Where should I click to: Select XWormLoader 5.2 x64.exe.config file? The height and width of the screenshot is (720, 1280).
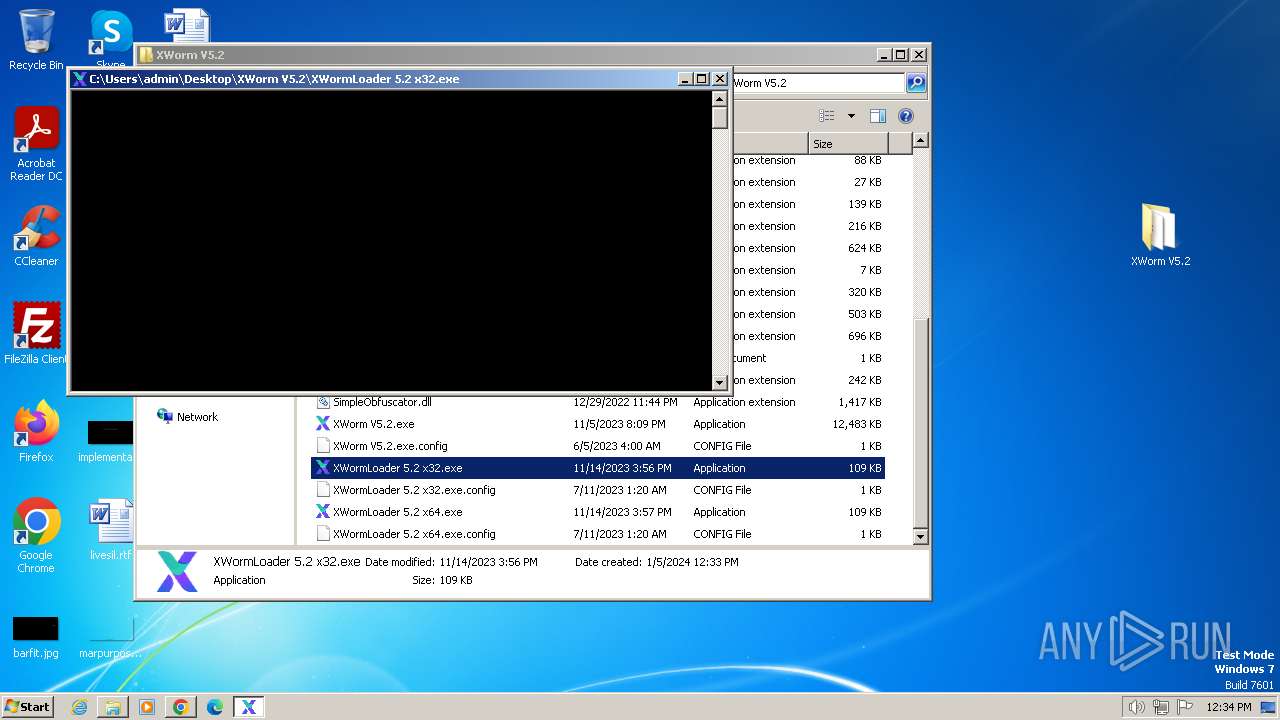coord(414,534)
